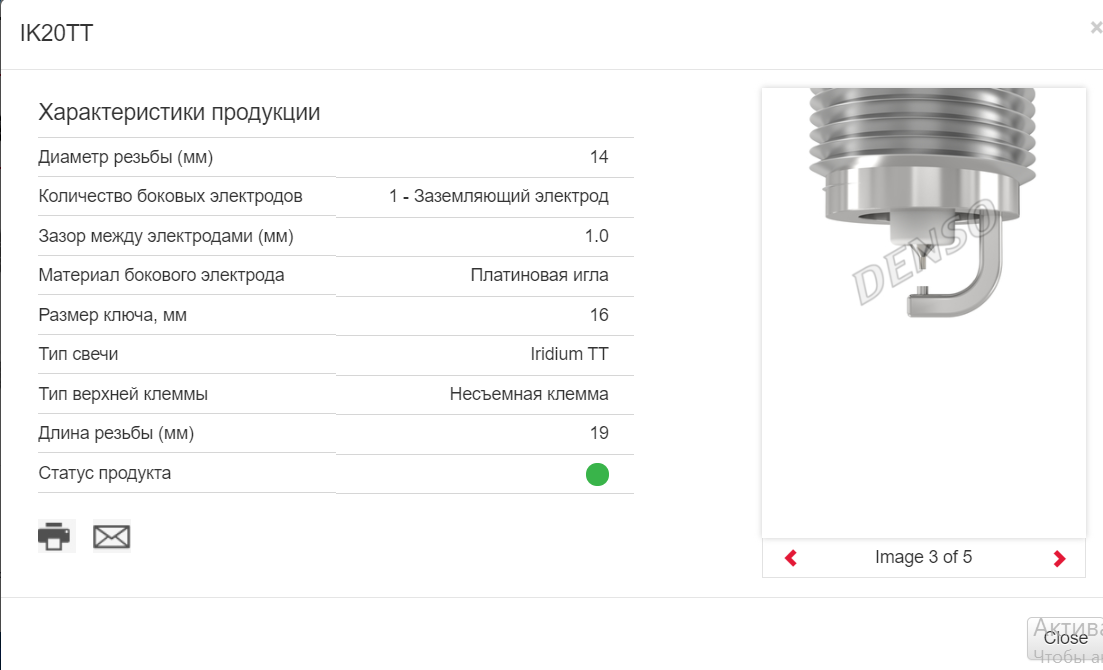1103x670 pixels.
Task: Click the Close button at the bottom
Action: click(1065, 638)
